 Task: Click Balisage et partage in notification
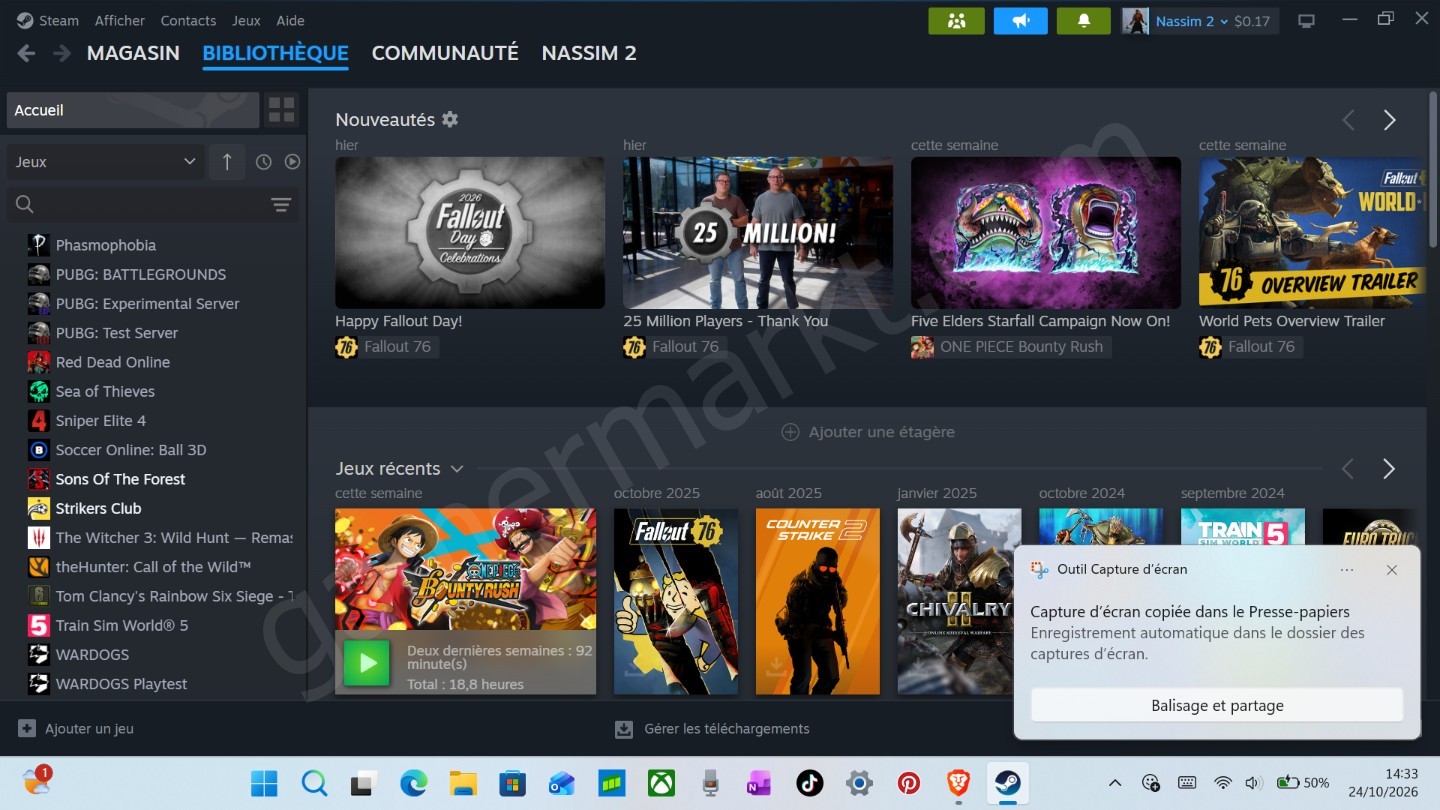(x=1217, y=705)
